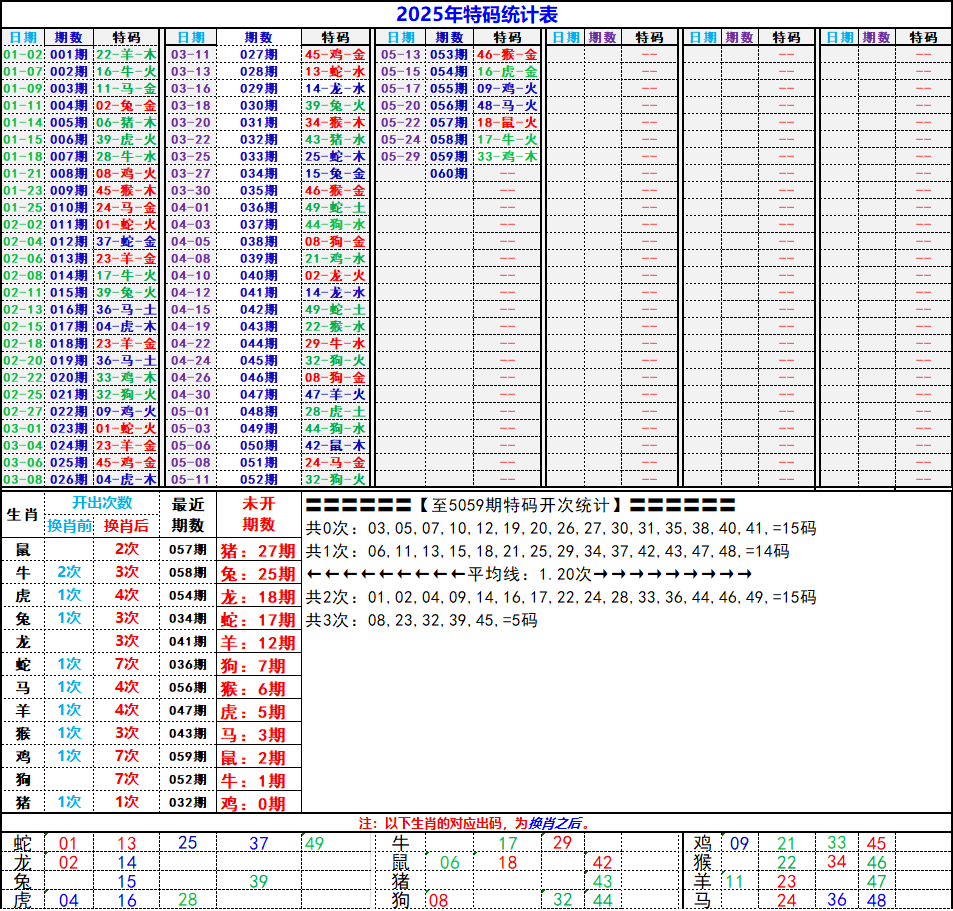This screenshot has height=911, width=953.
Task: Select the 001期 period cell
Action: (69, 54)
